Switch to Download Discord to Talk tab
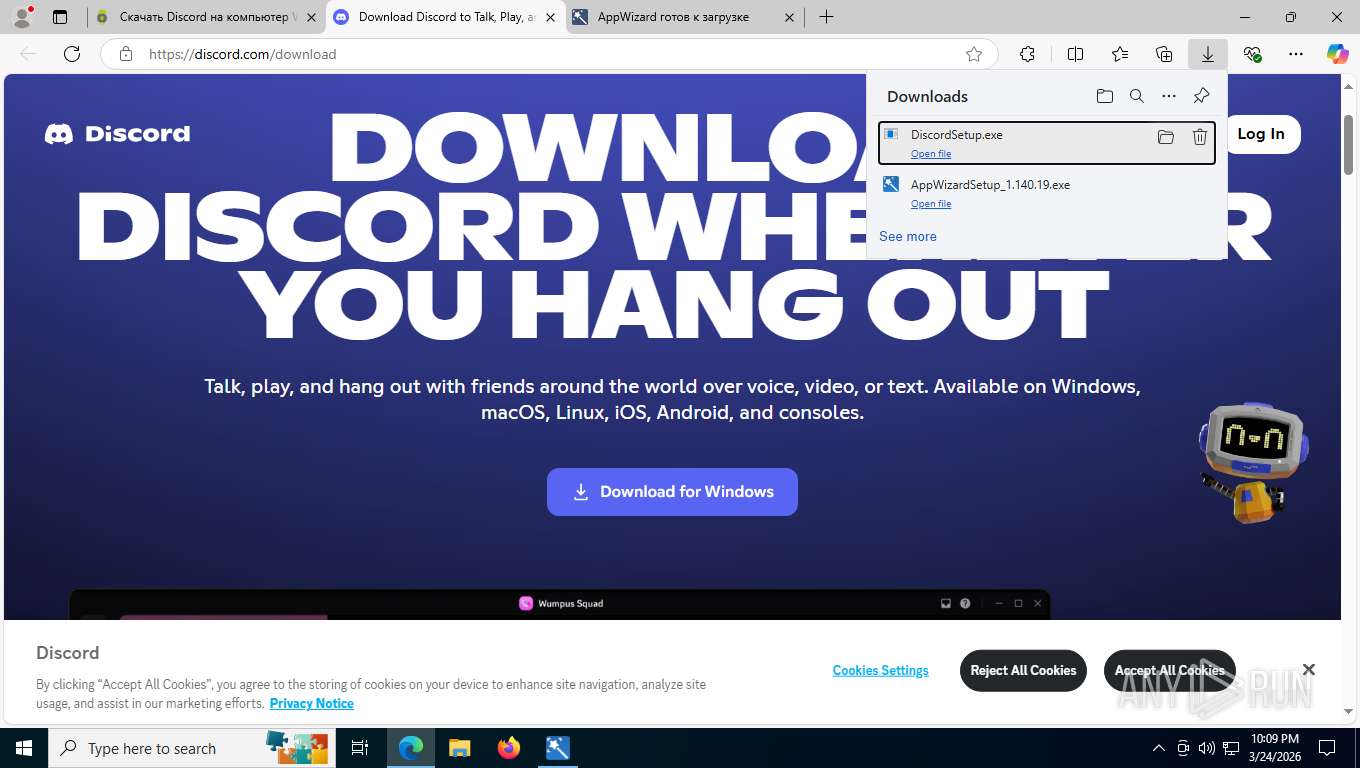Image resolution: width=1360 pixels, height=768 pixels. (x=446, y=17)
